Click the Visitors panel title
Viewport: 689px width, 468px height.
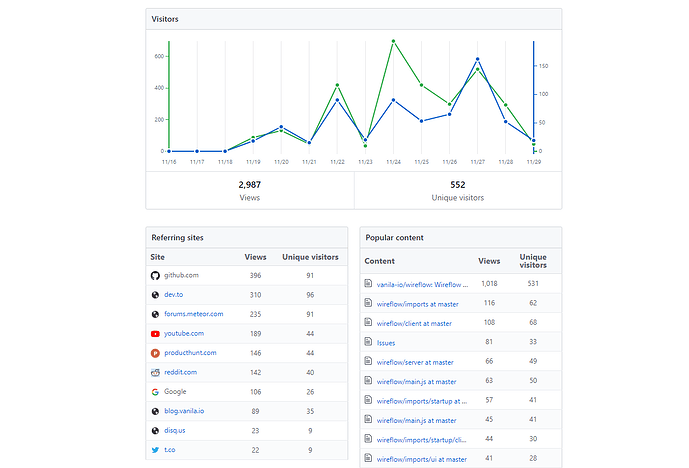coord(165,19)
